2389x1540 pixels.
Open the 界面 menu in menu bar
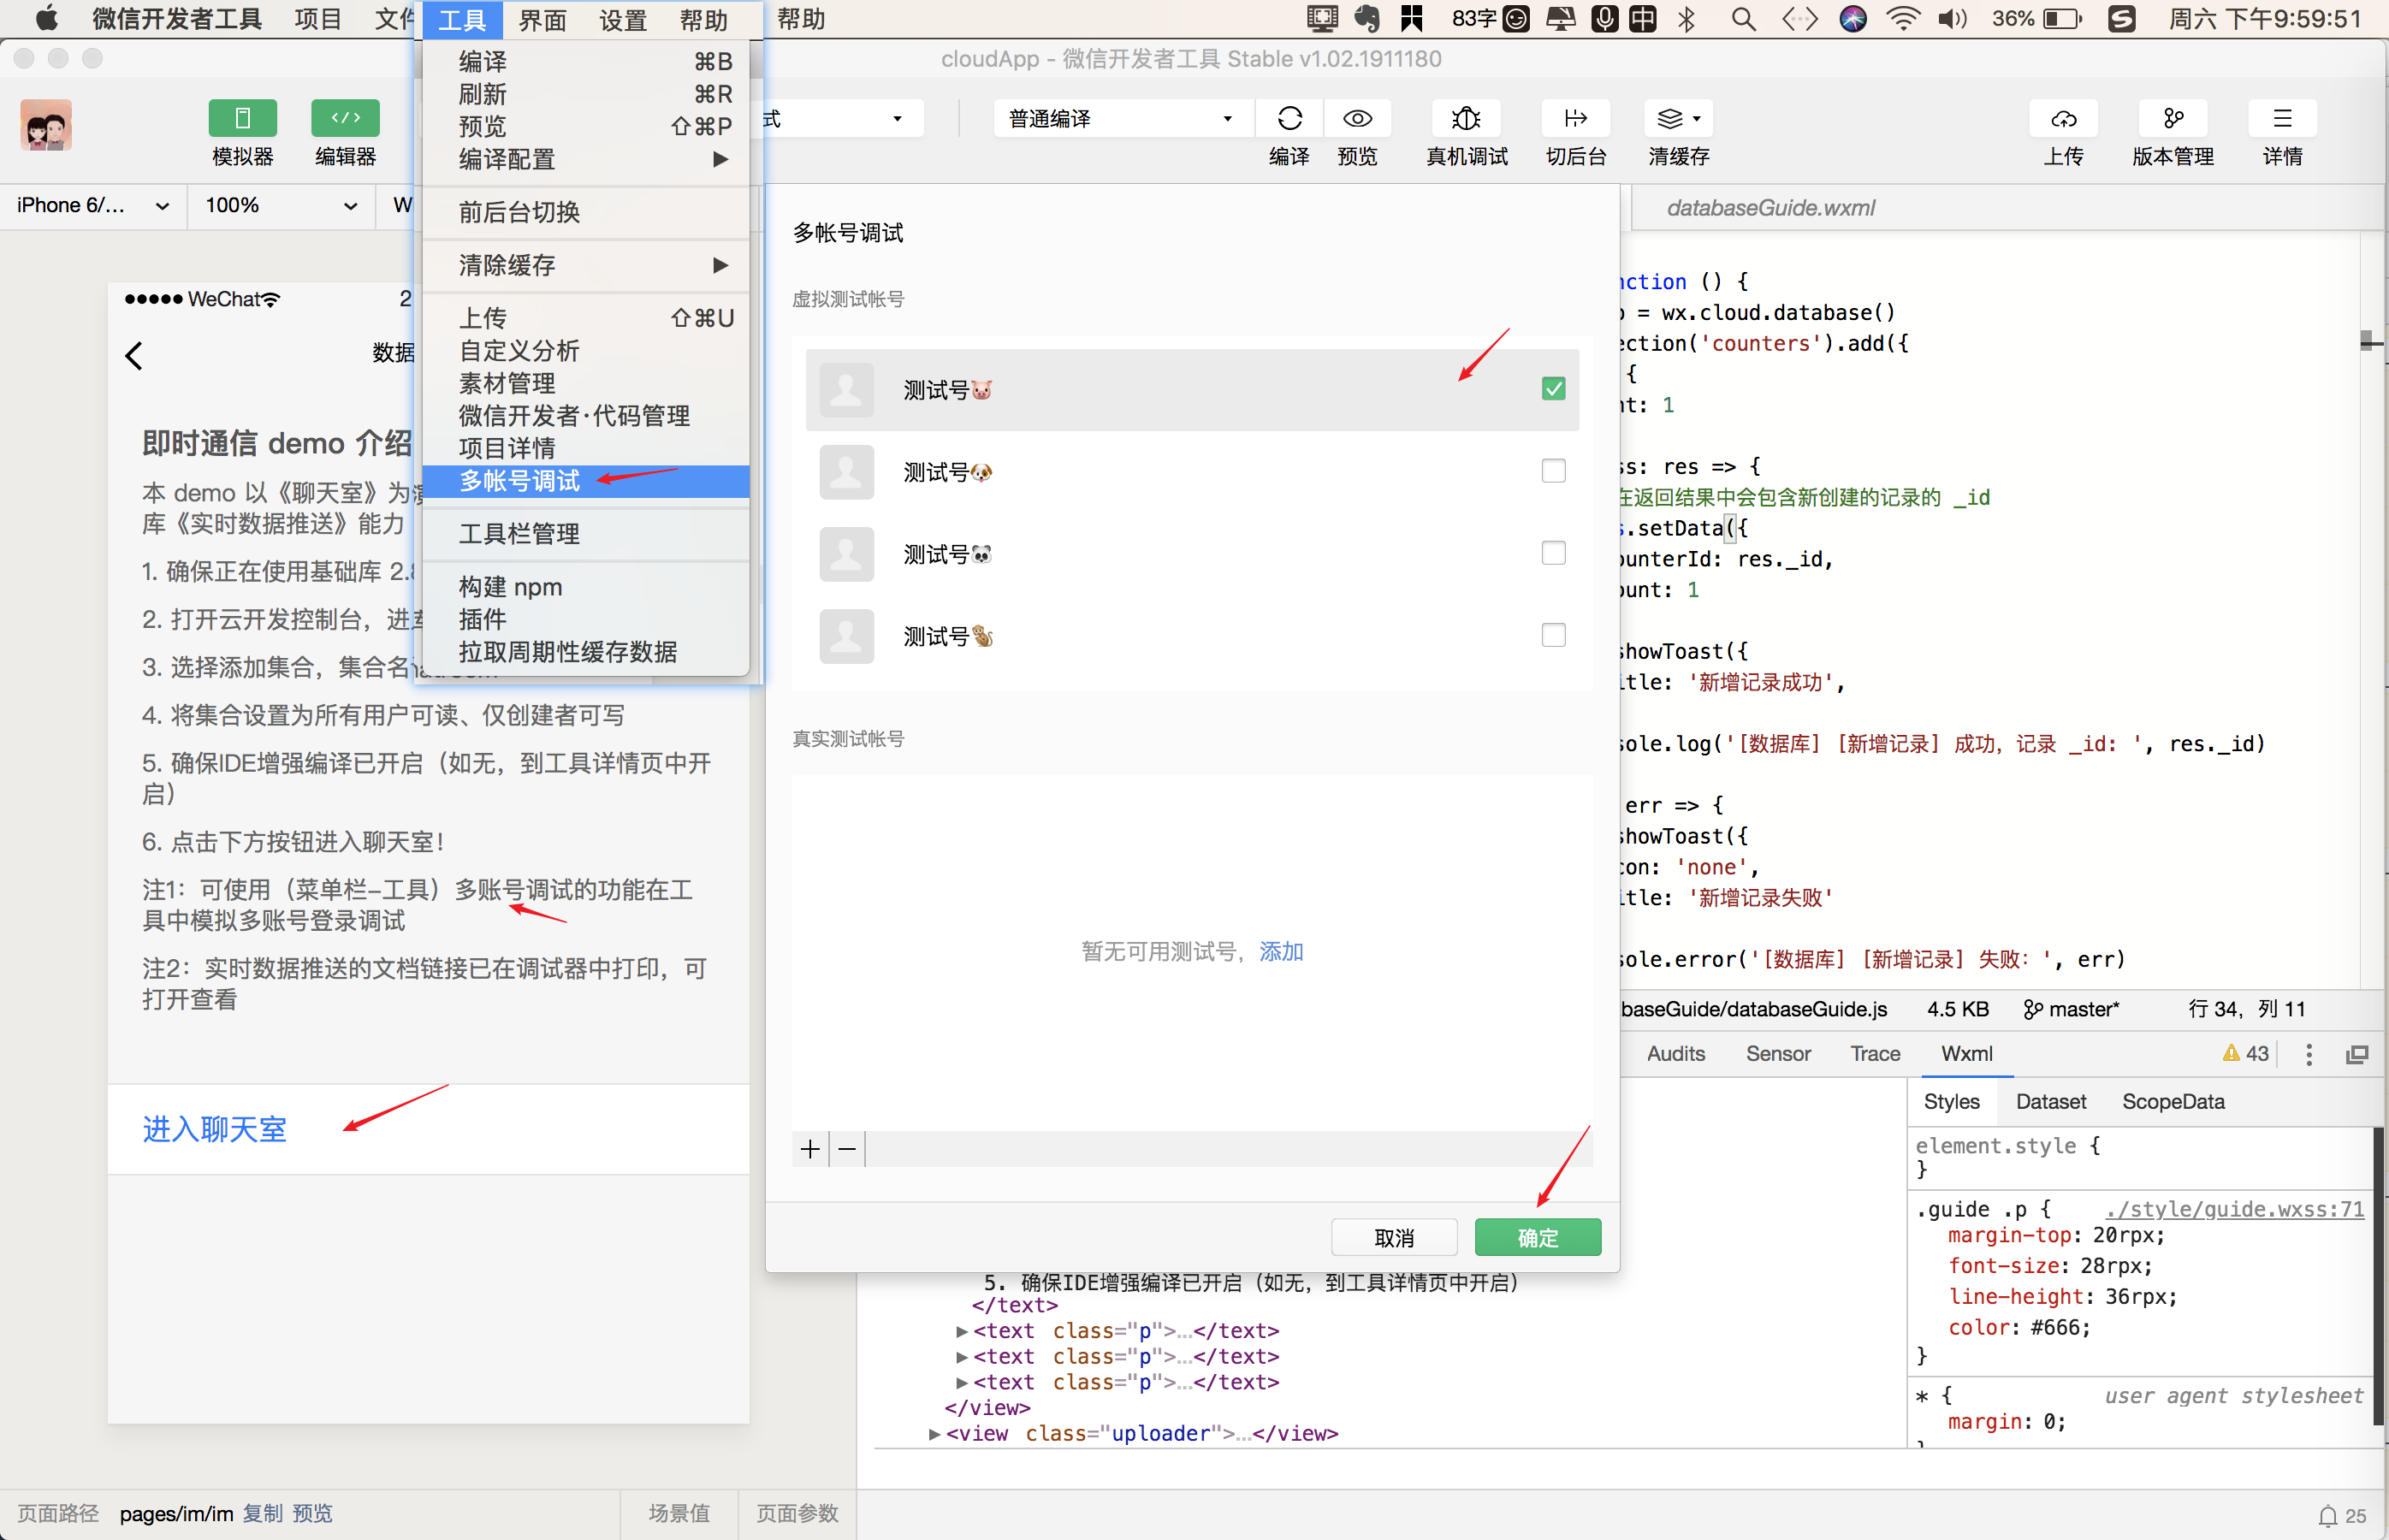[542, 19]
